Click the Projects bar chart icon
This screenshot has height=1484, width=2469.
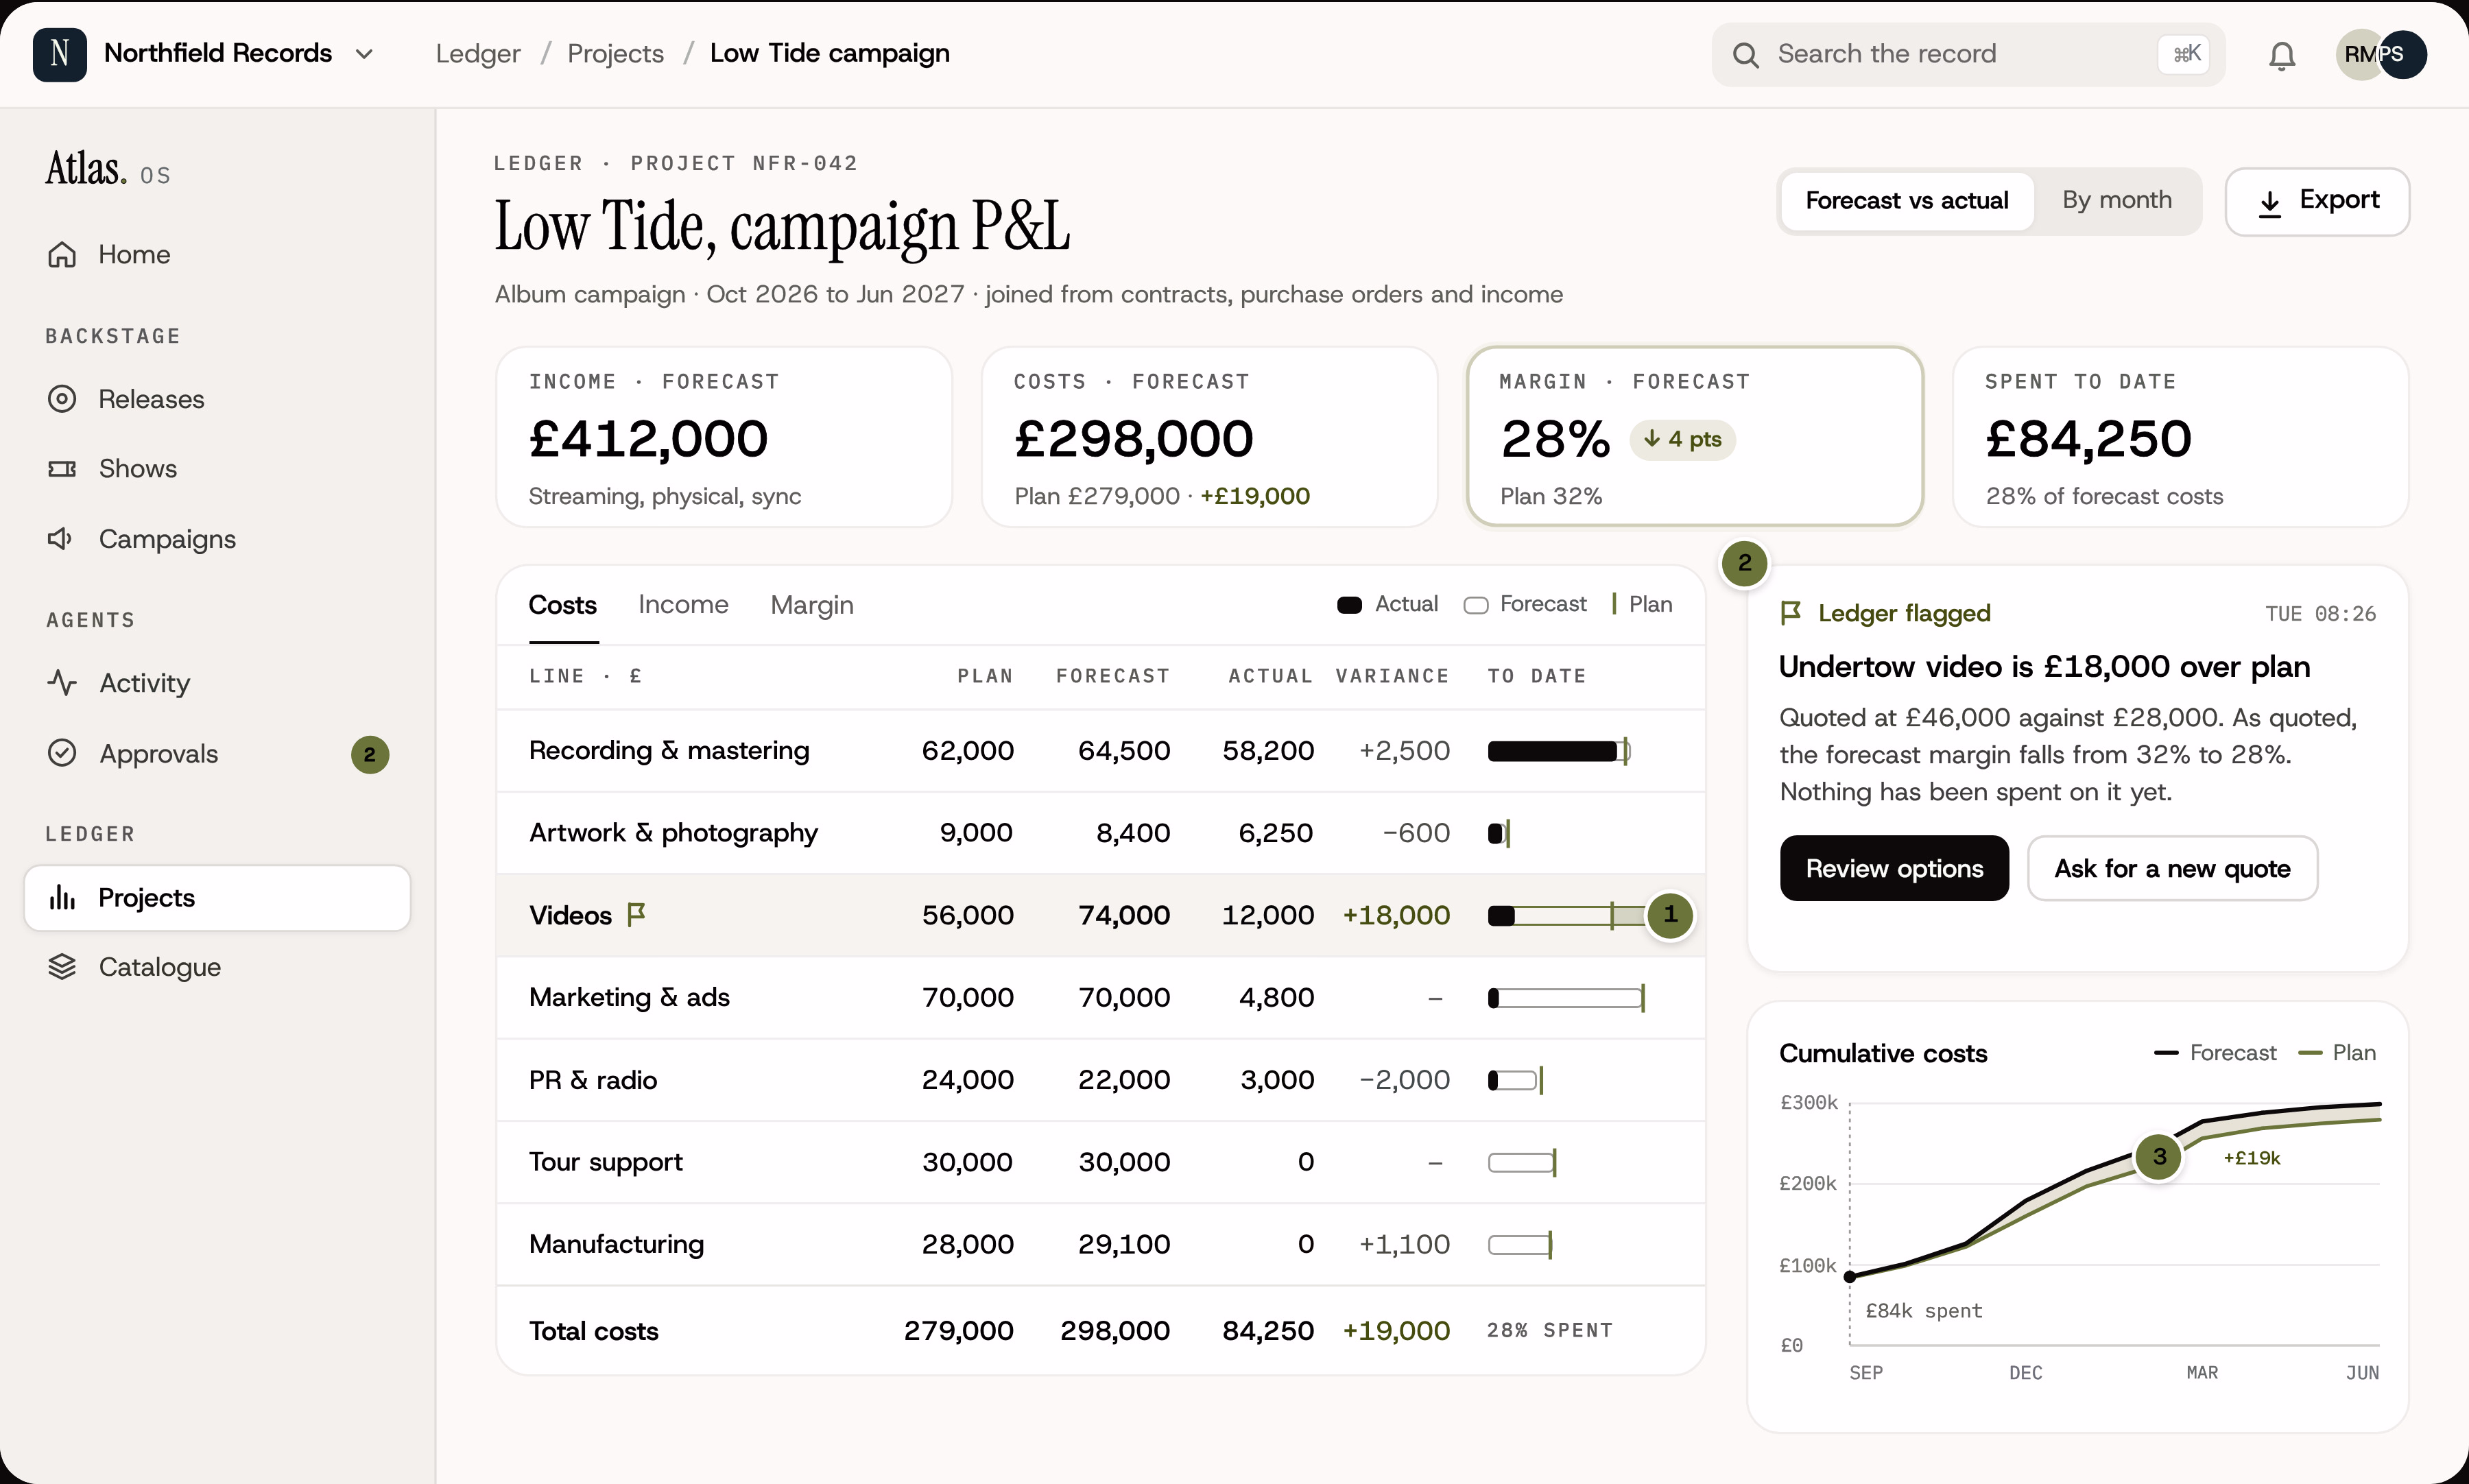click(62, 897)
